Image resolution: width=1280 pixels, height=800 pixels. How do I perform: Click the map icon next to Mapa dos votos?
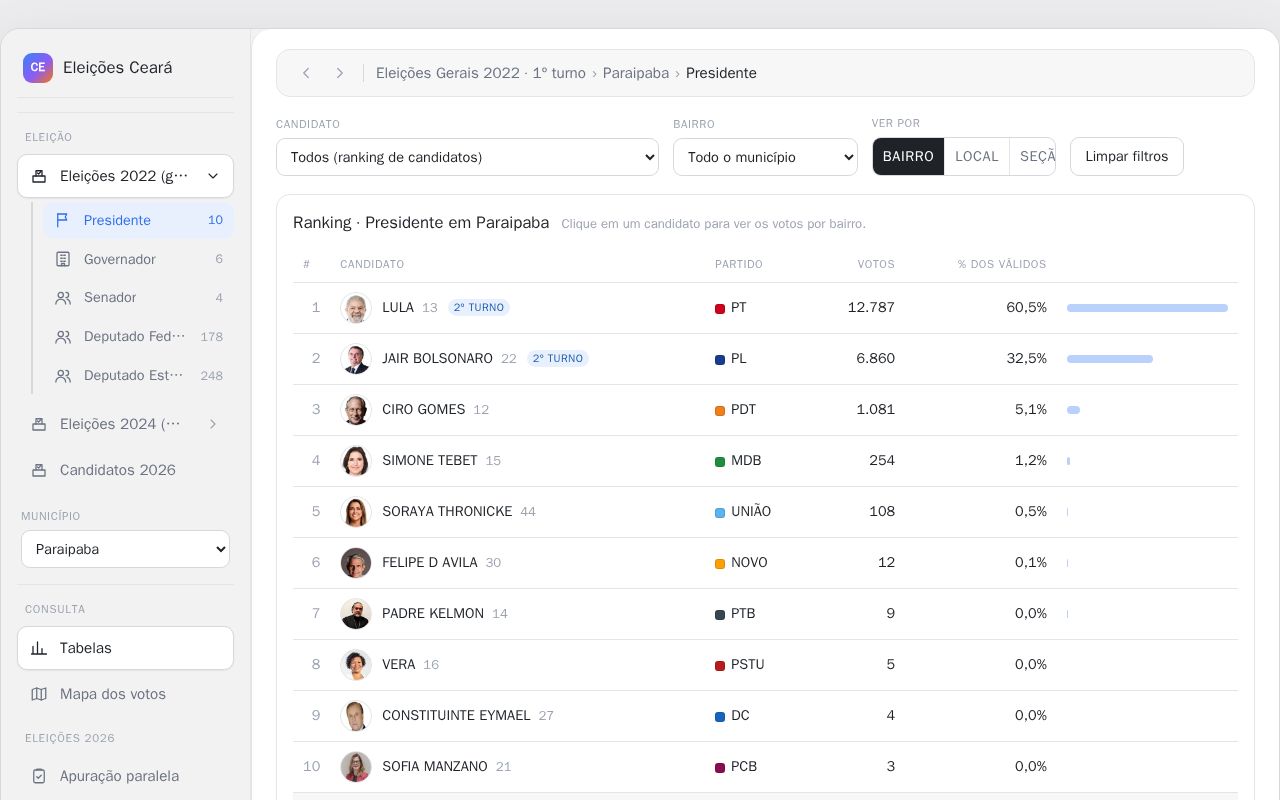pos(39,694)
